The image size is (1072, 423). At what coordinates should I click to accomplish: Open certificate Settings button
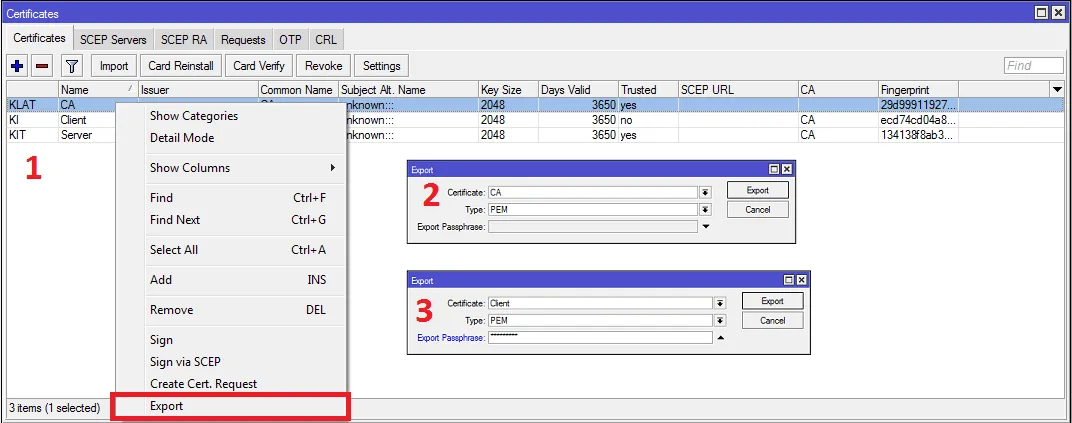click(x=381, y=66)
